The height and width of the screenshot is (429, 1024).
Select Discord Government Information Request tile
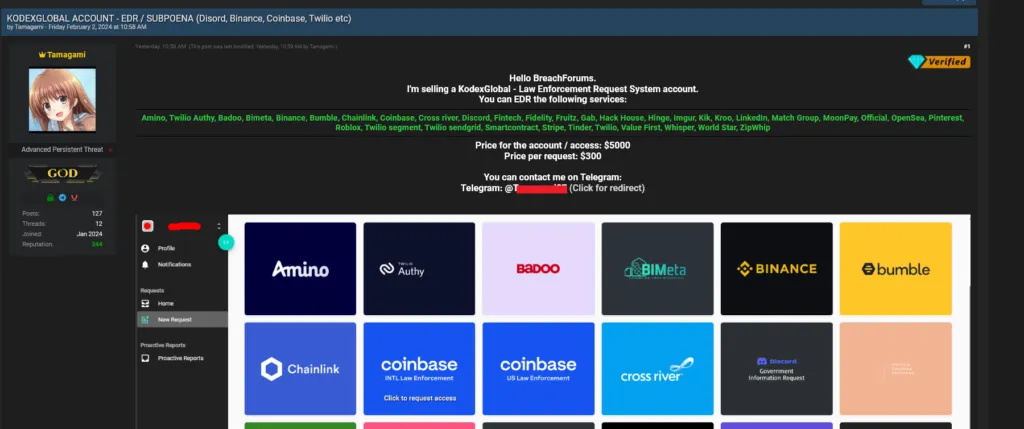(776, 368)
